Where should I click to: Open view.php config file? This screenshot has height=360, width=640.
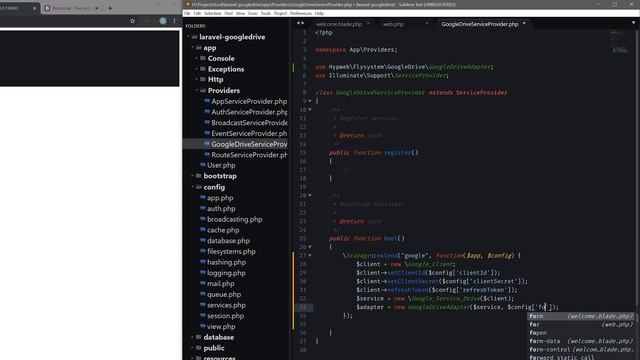(x=221, y=327)
